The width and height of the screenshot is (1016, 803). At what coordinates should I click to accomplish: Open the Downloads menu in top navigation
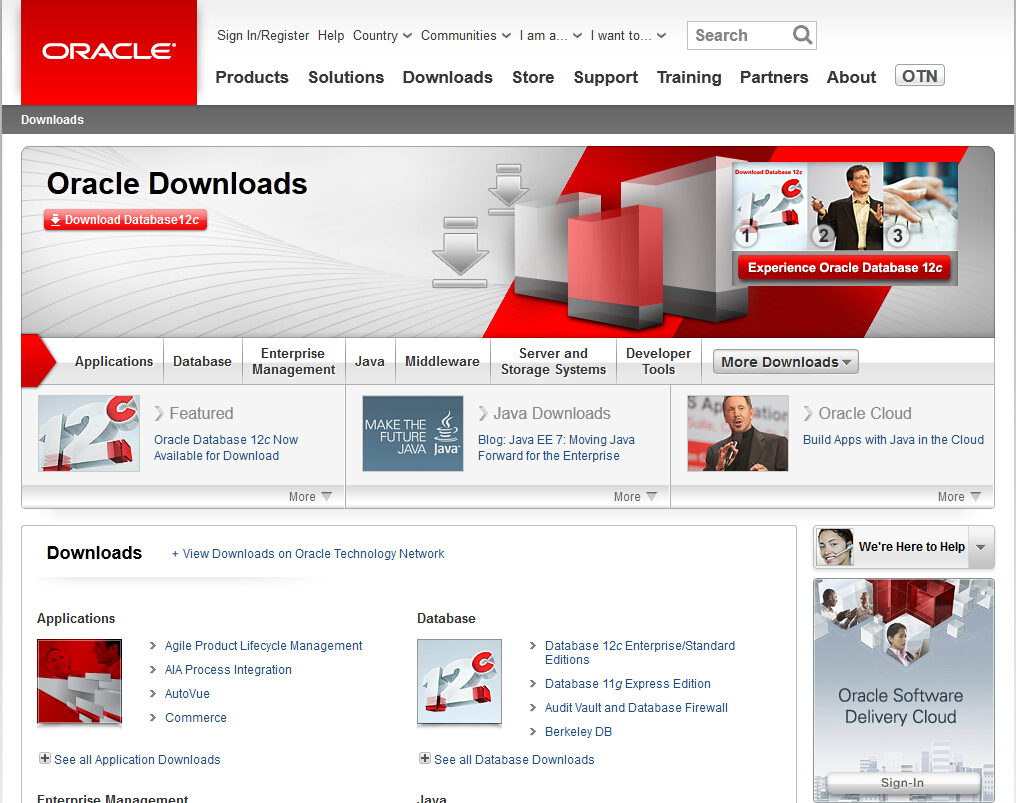pos(448,77)
